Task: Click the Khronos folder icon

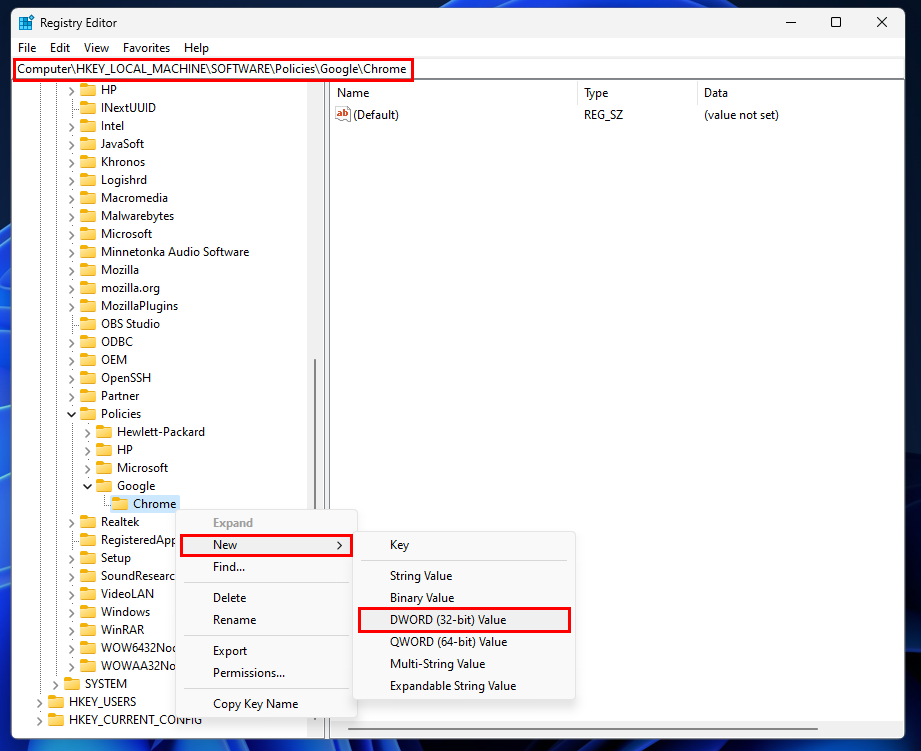Action: [88, 161]
